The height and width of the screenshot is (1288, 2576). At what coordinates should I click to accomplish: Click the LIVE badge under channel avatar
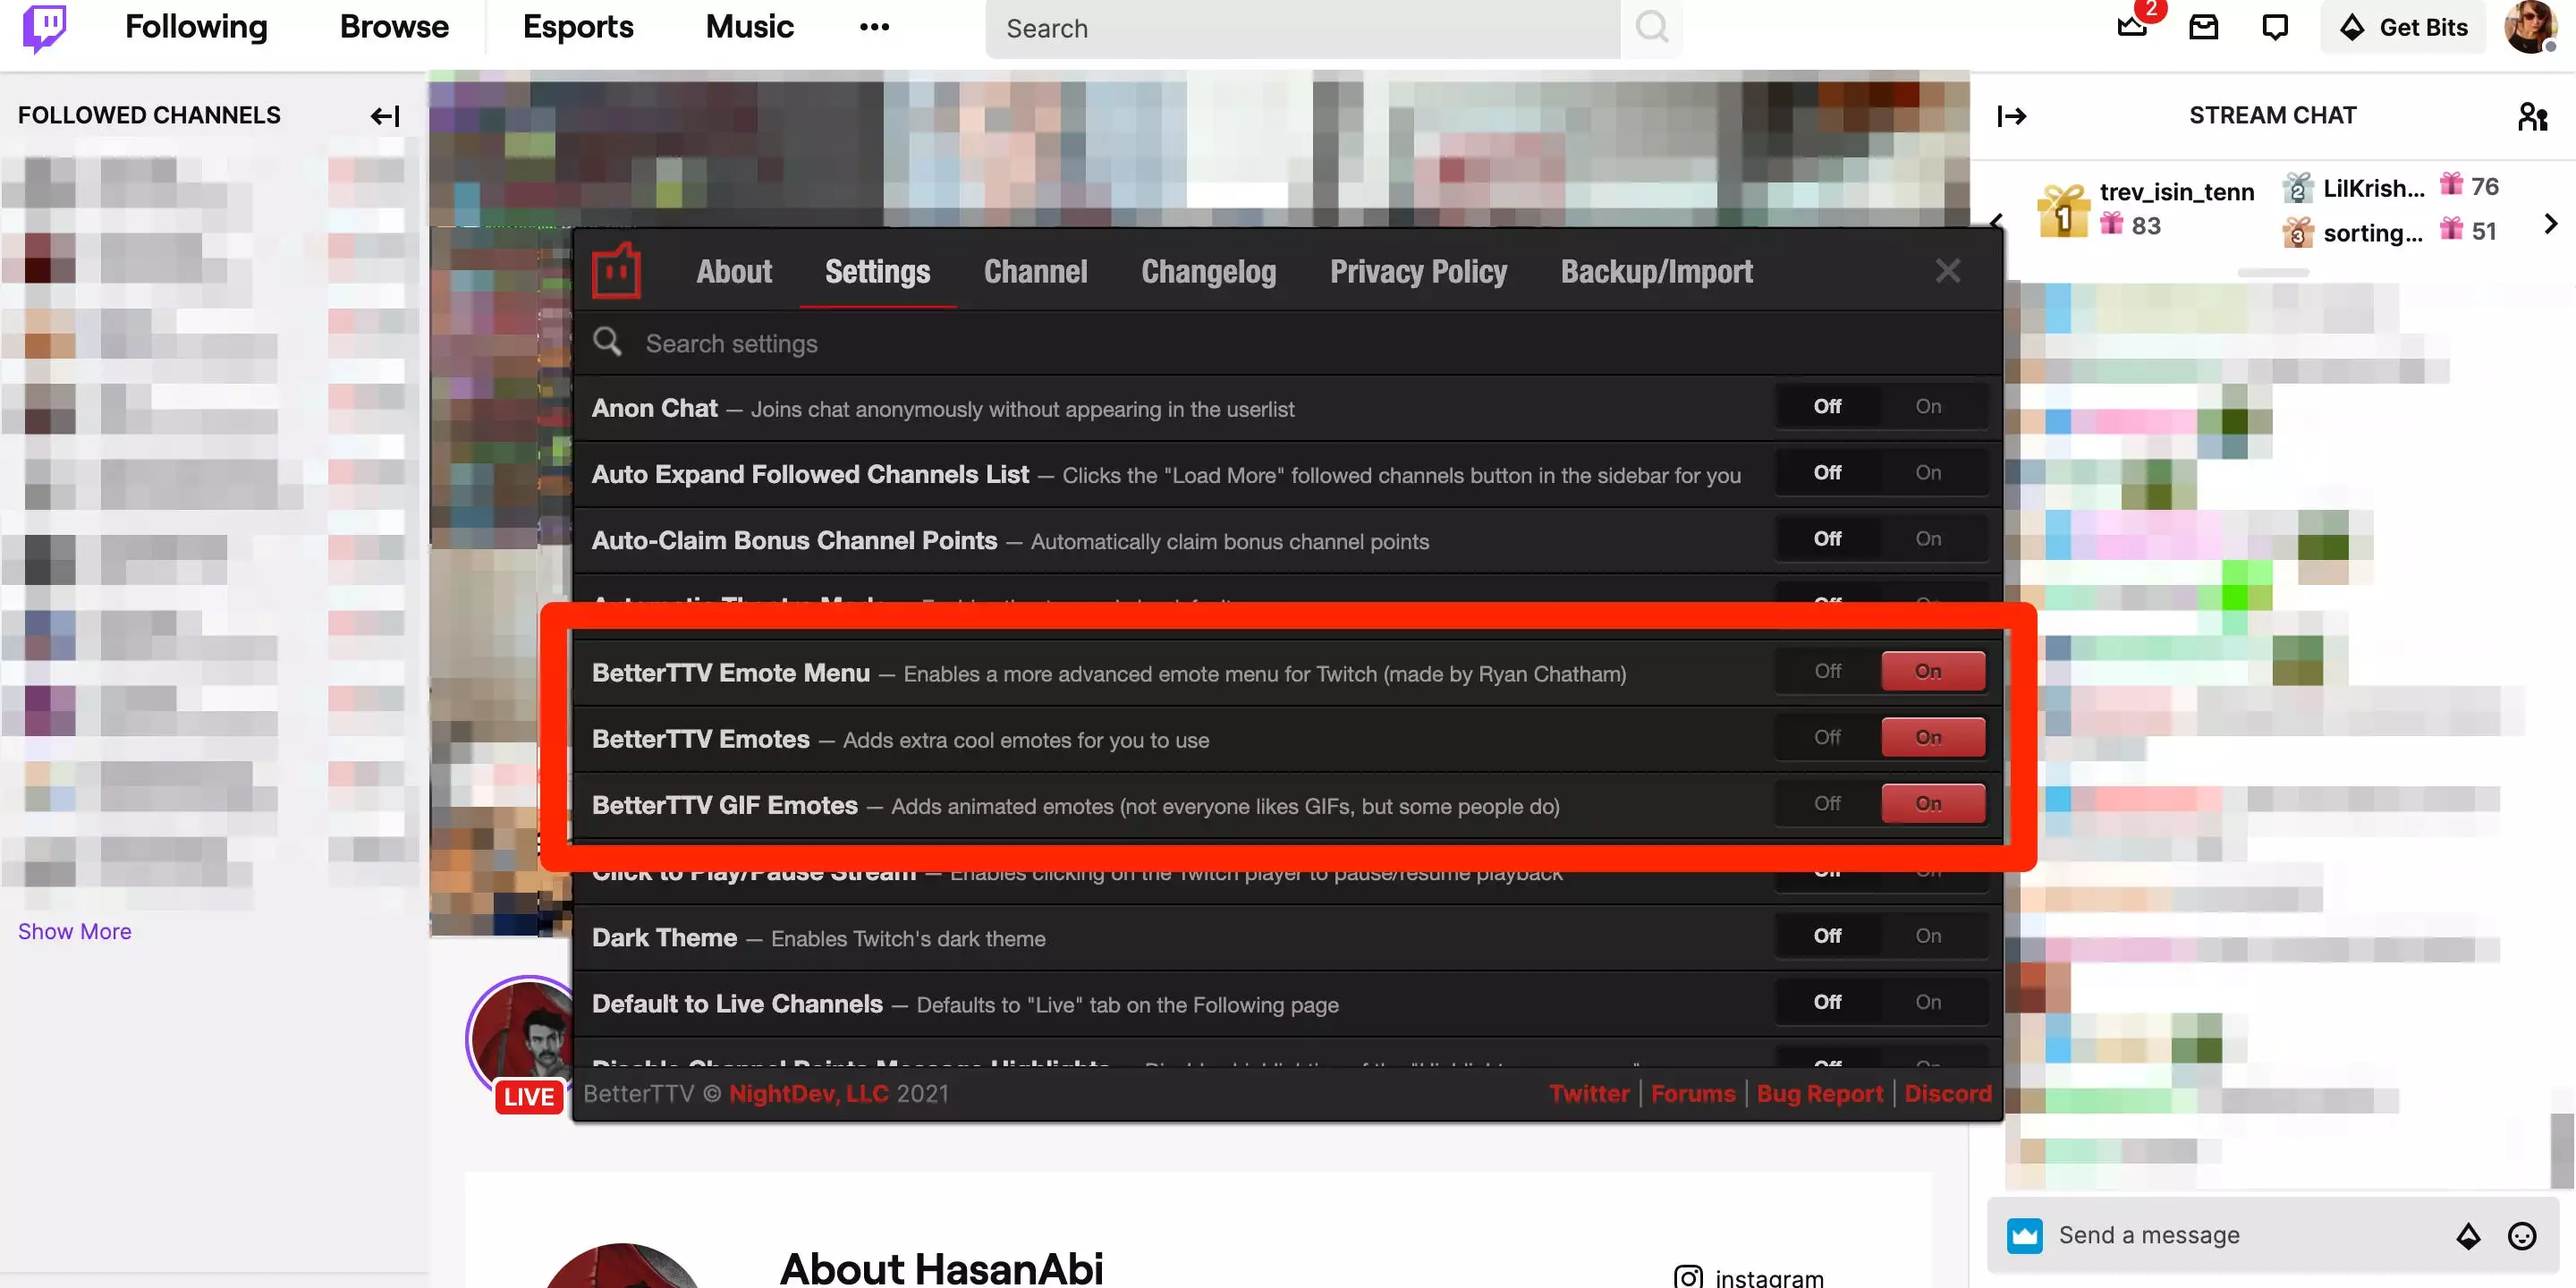[x=528, y=1097]
